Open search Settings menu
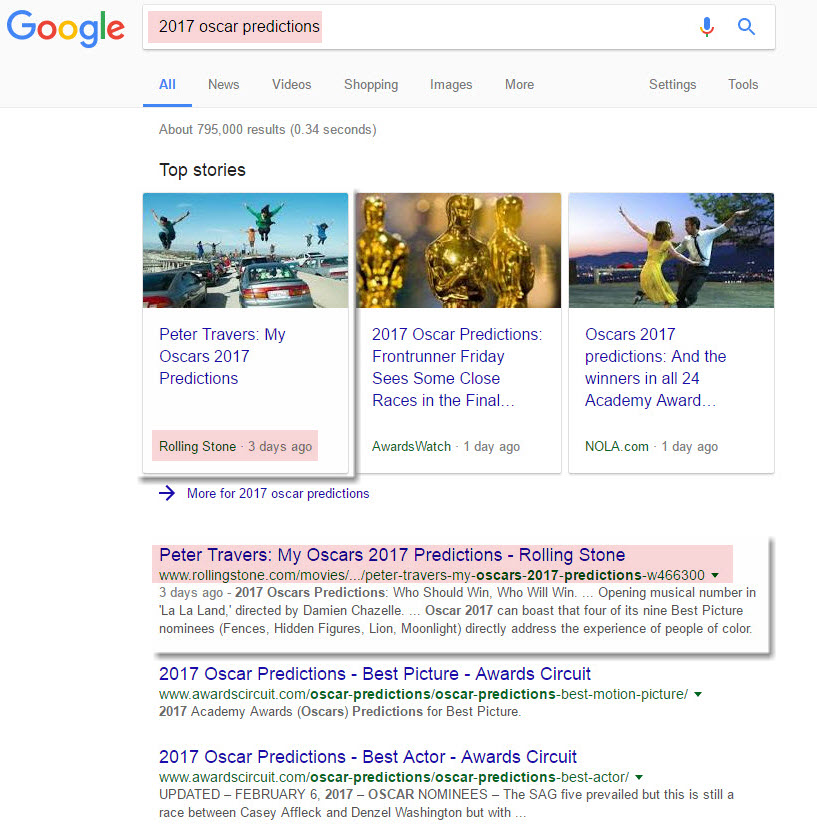Viewport: 817px width, 828px height. 672,84
